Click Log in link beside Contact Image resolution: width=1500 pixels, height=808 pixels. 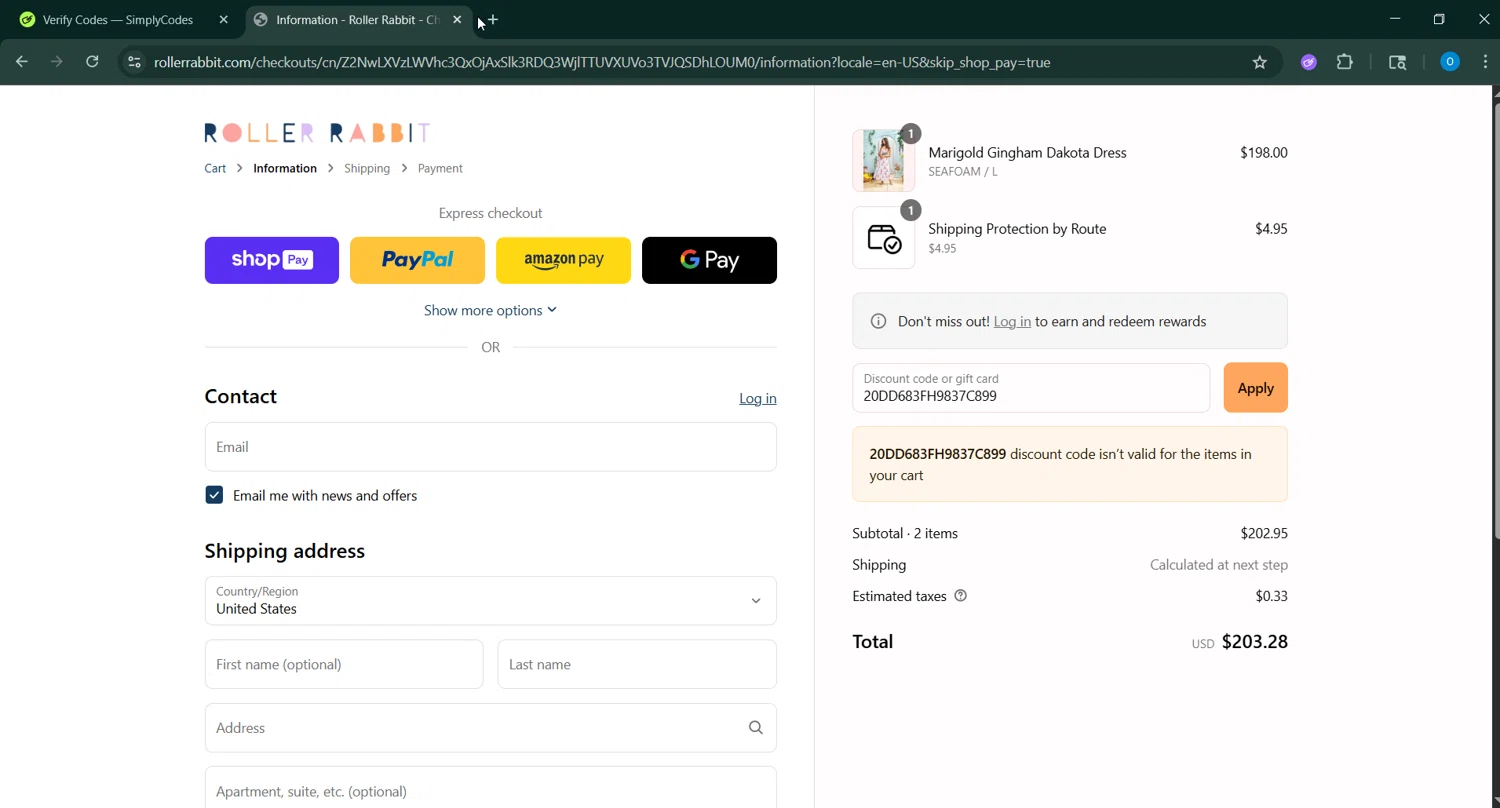click(758, 398)
